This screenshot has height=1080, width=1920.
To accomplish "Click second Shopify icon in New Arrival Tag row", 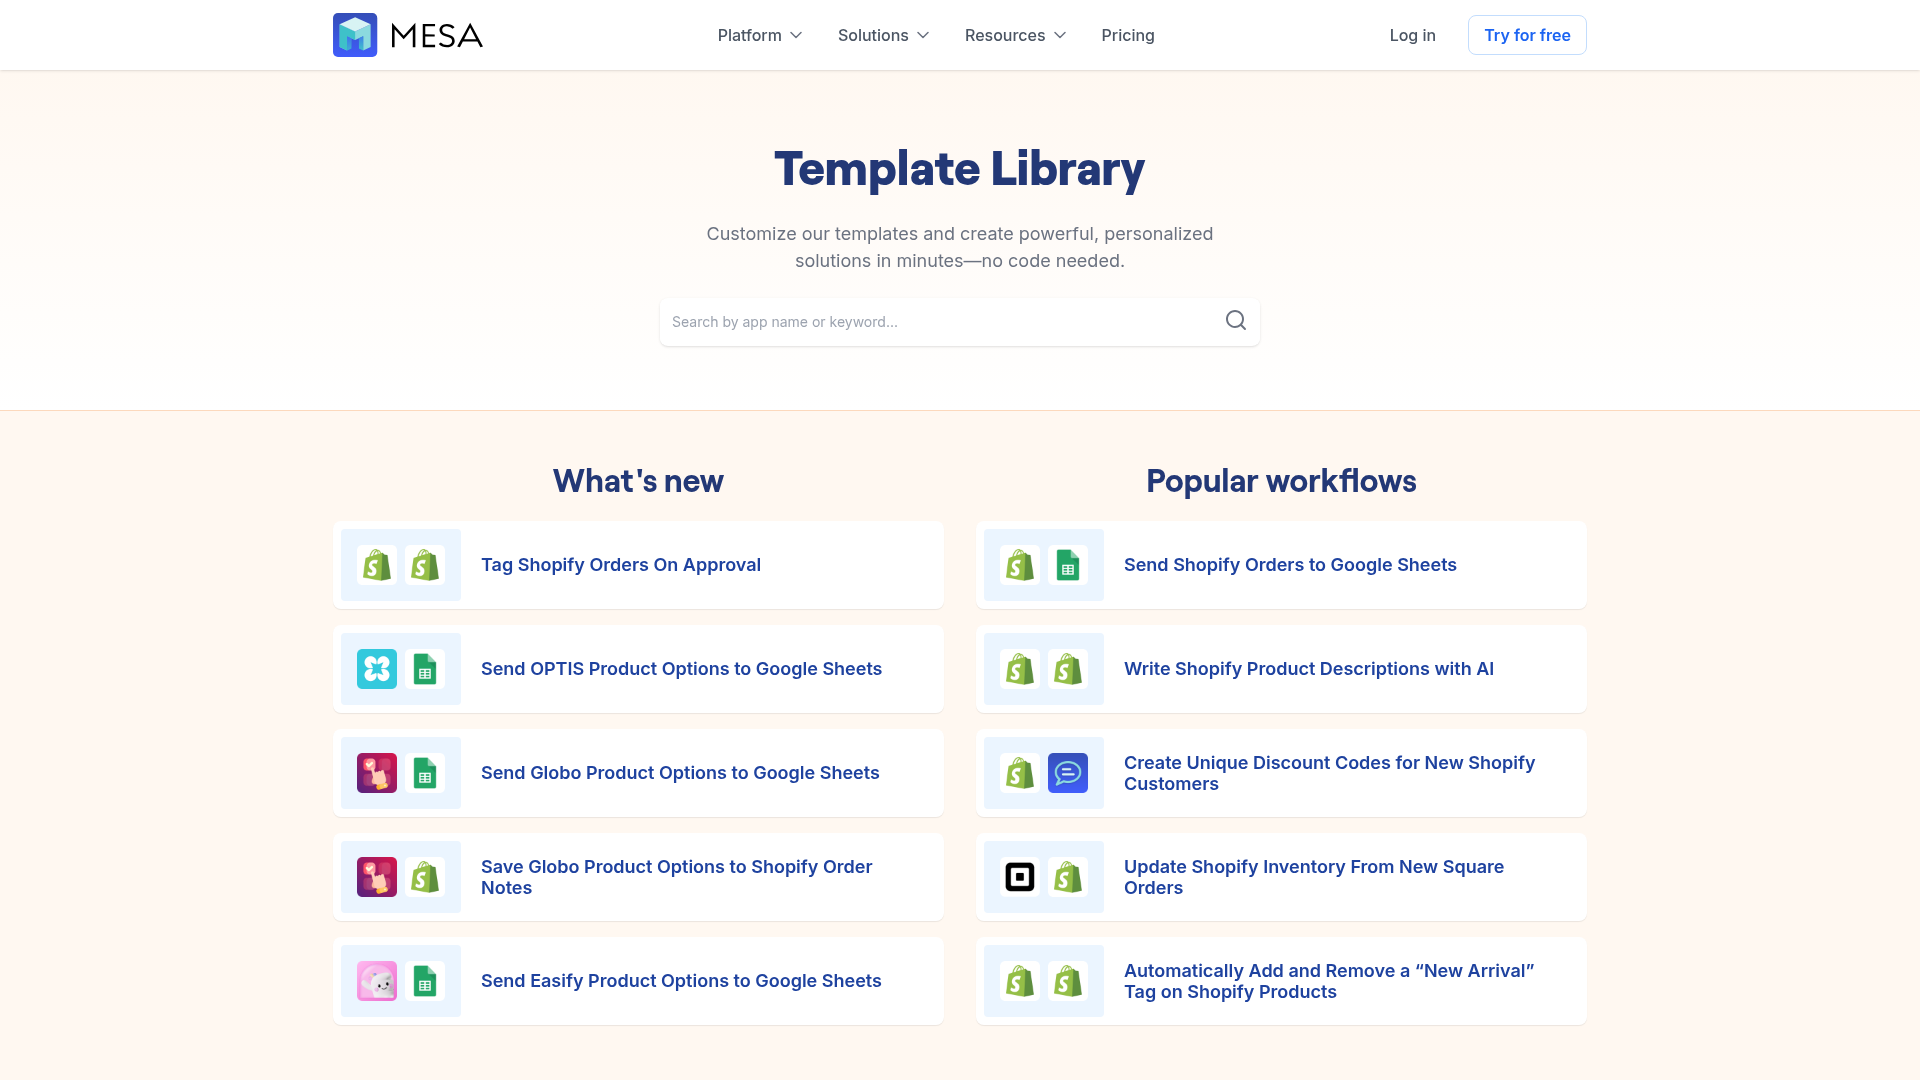I will tap(1068, 981).
